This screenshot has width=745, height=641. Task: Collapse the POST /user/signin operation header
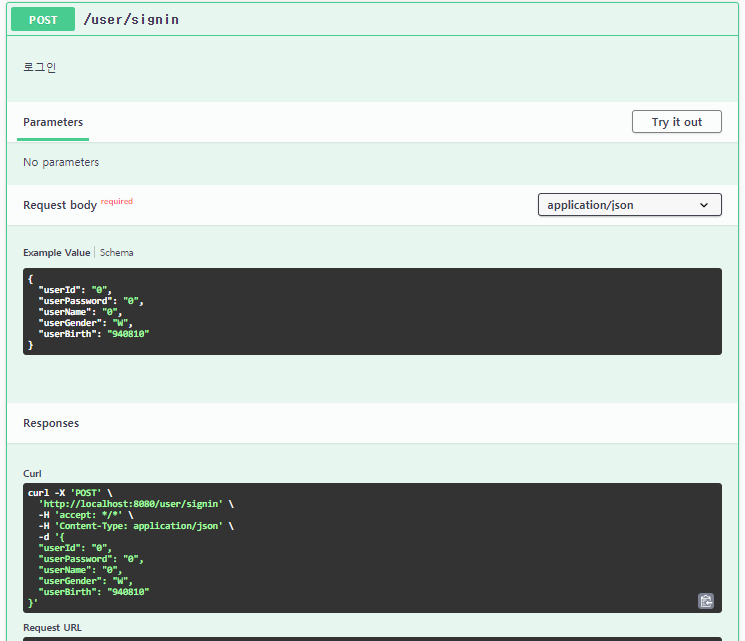(x=372, y=19)
